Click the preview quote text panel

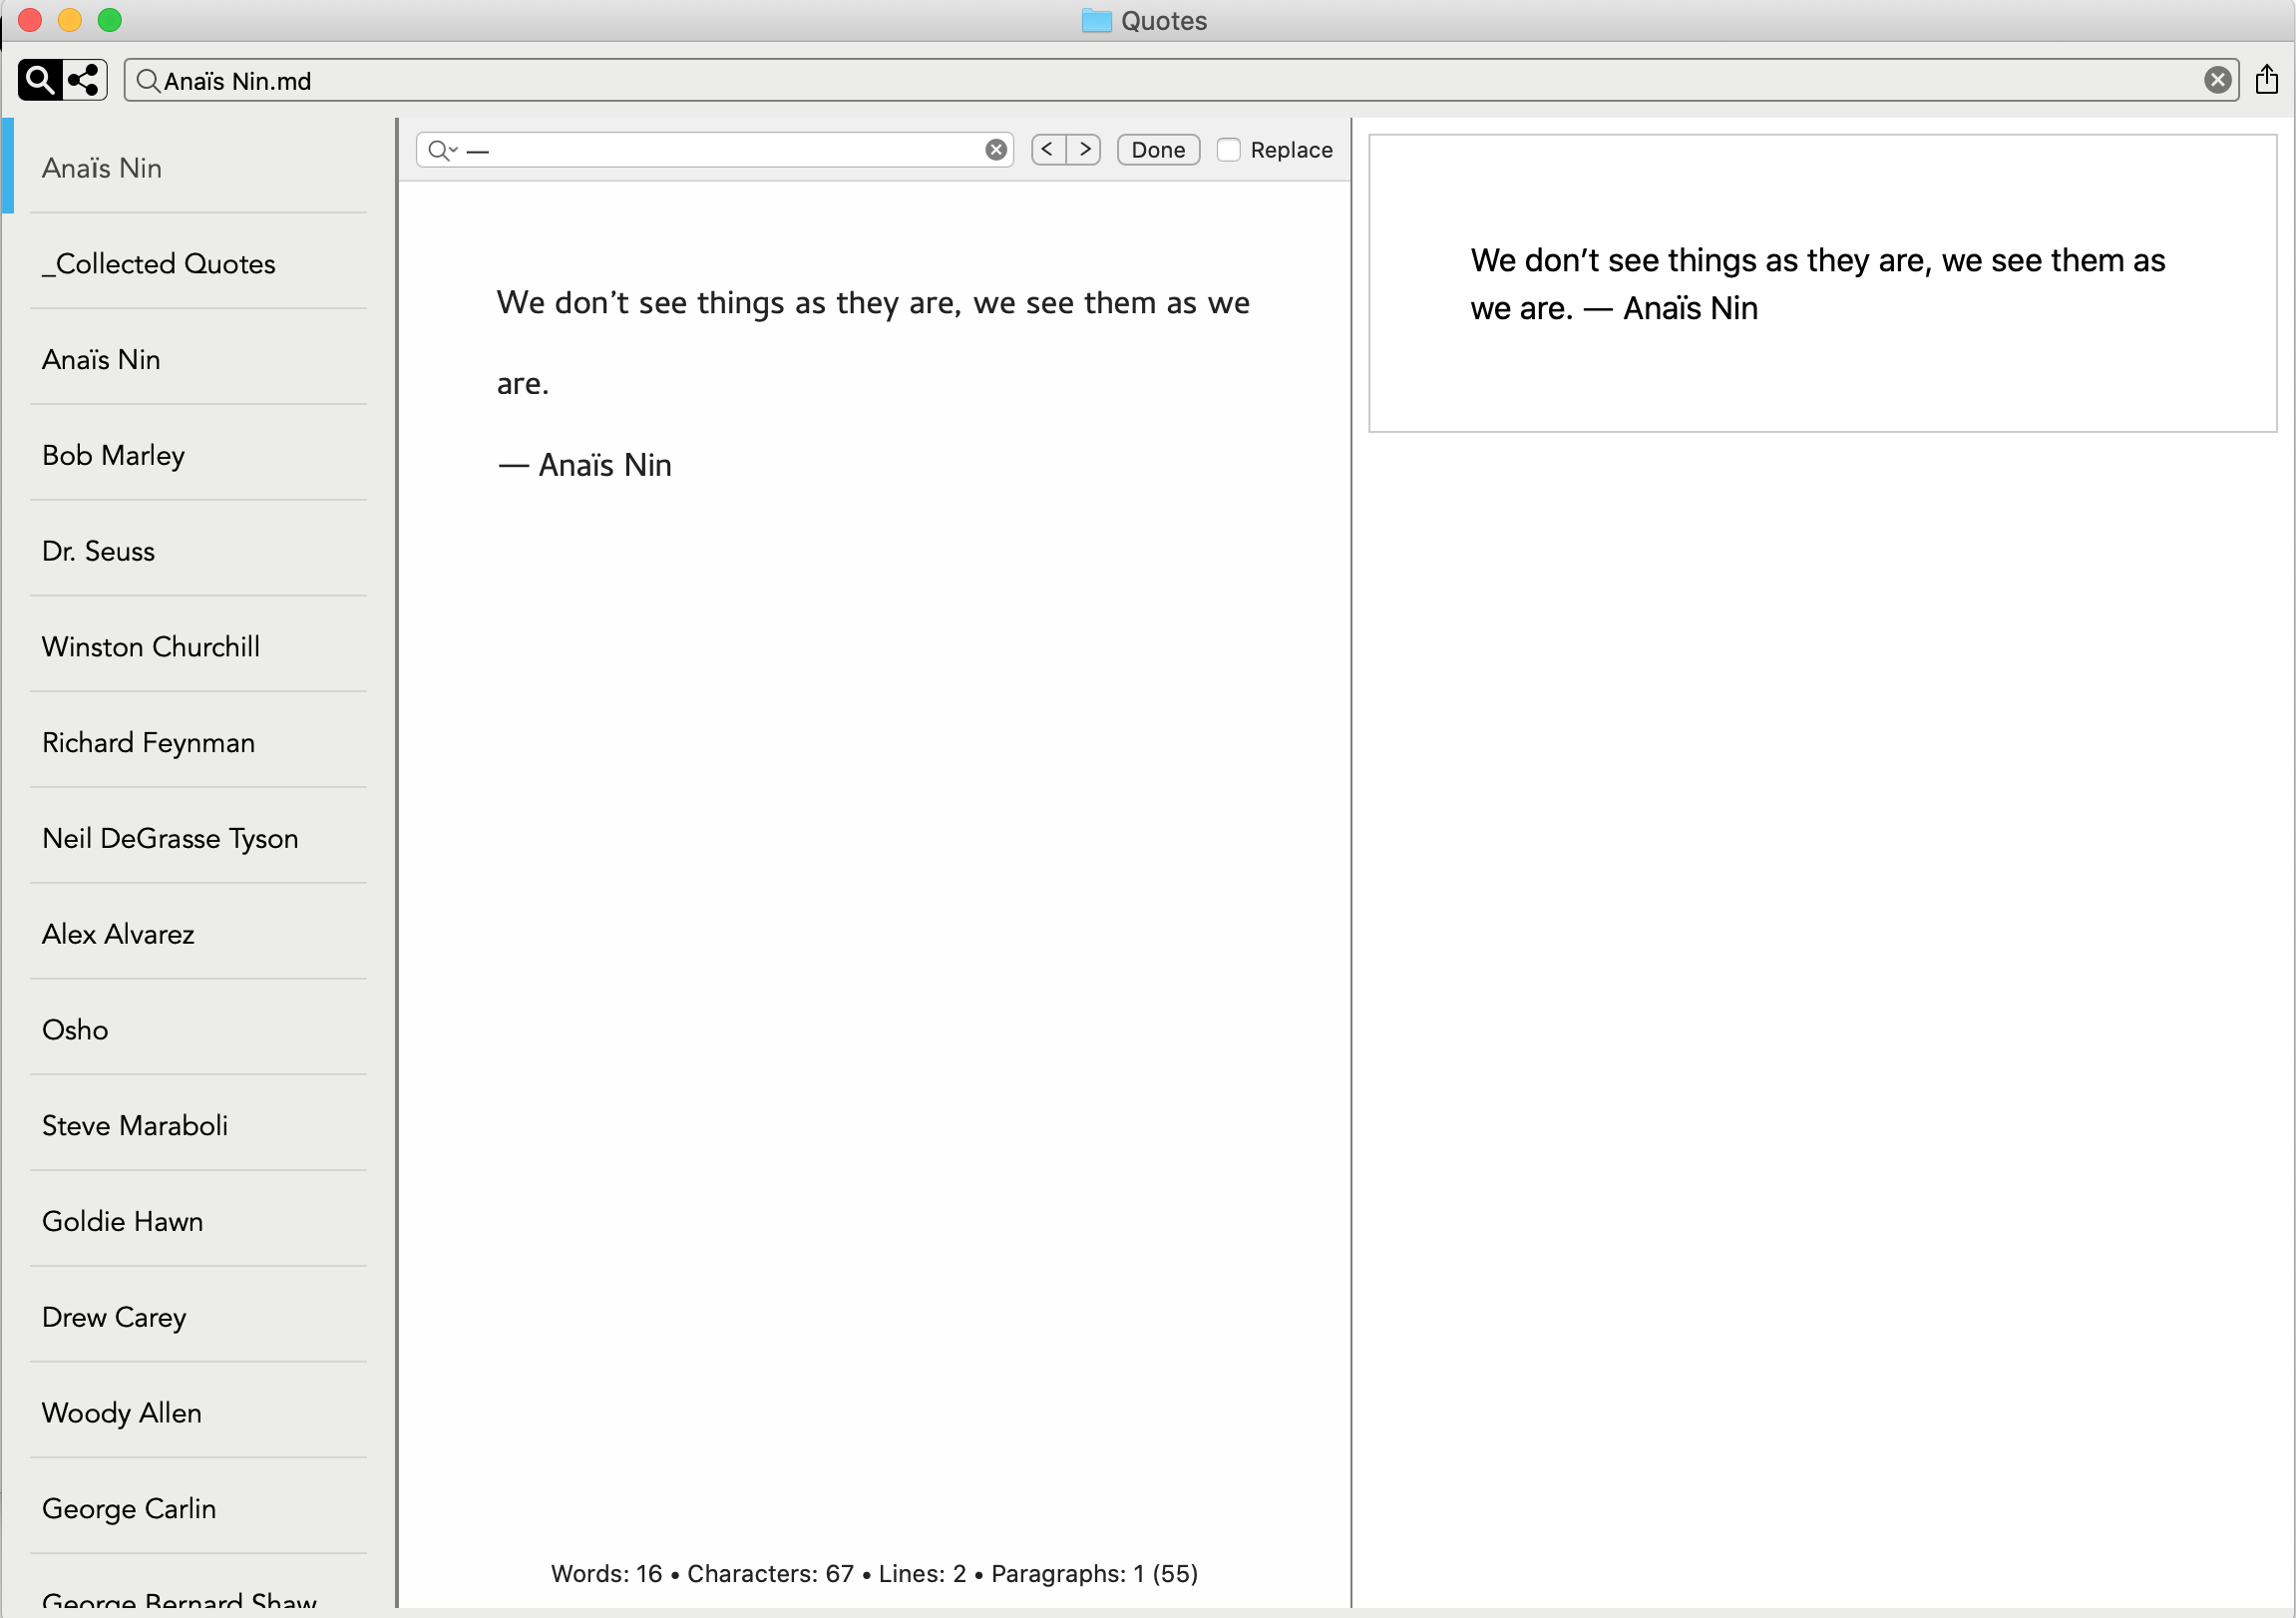click(1820, 284)
